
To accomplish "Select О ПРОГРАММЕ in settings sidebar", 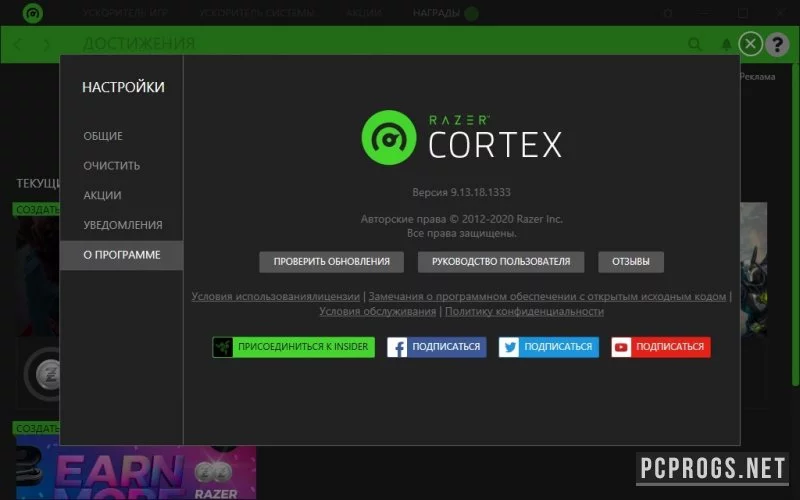I will (x=121, y=255).
